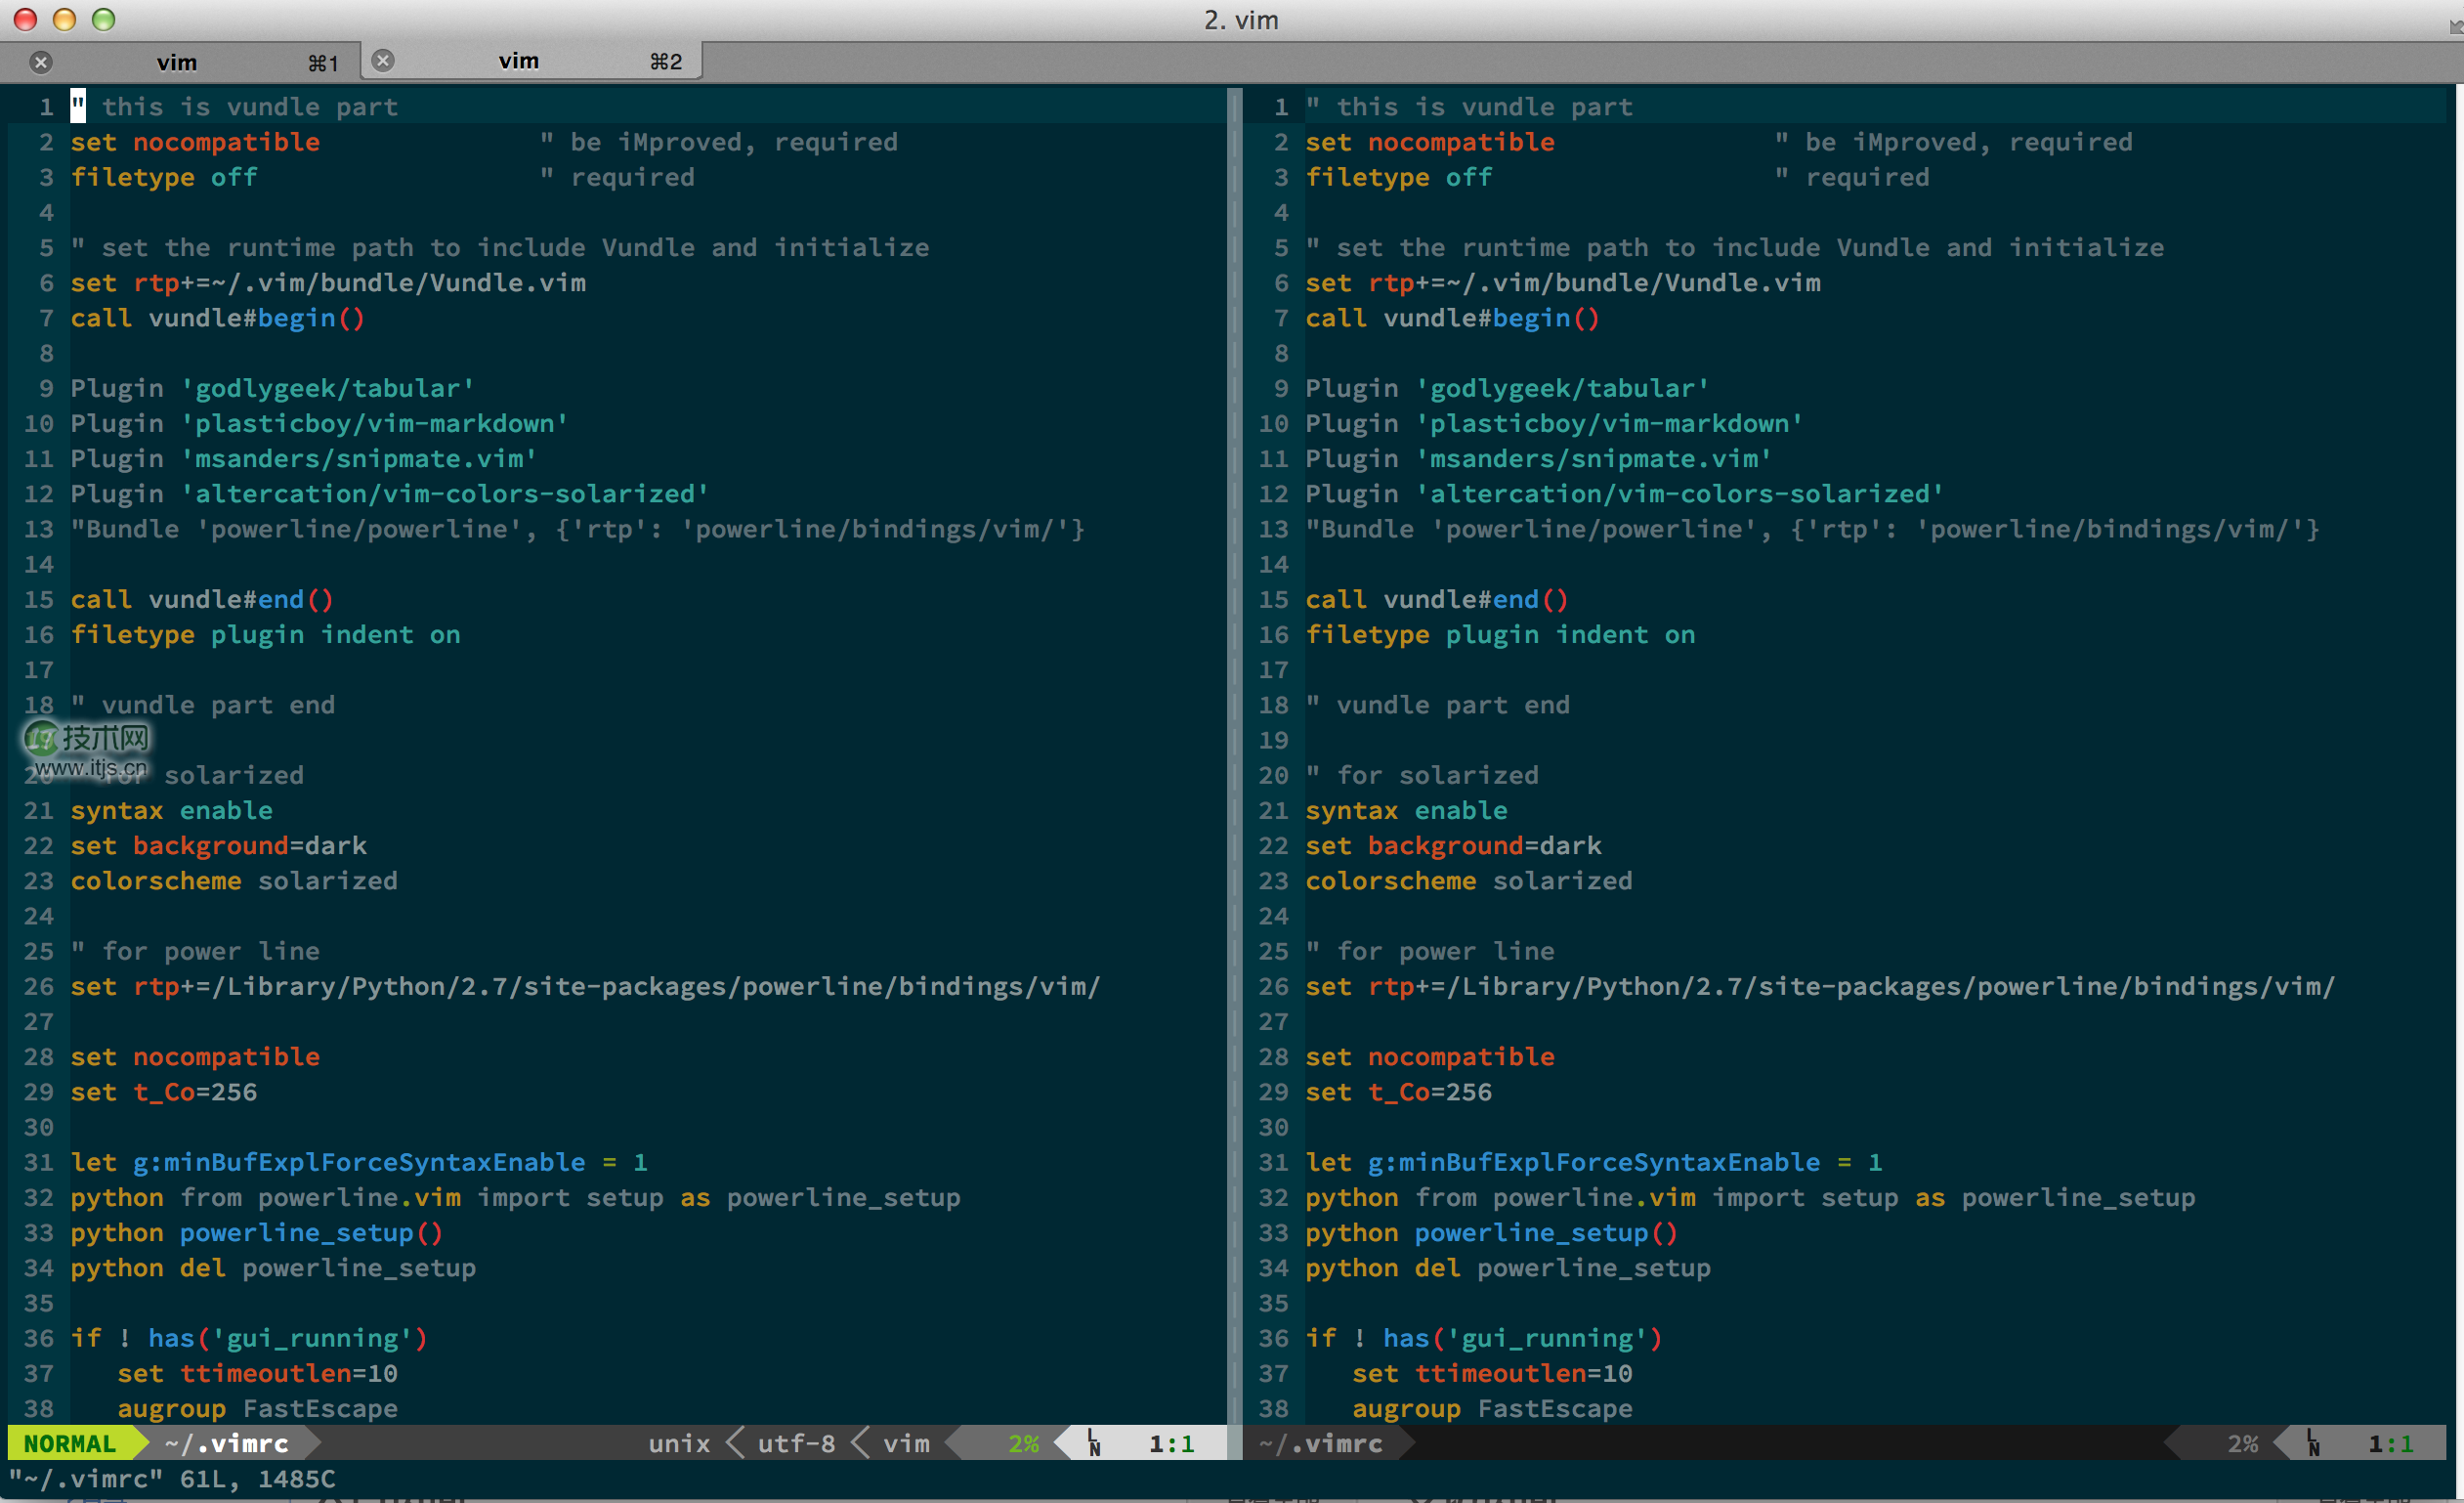Image resolution: width=2464 pixels, height=1503 pixels.
Task: Click Plugin 'plasticboy/vim-markdown' in left pane
Action: tap(319, 423)
